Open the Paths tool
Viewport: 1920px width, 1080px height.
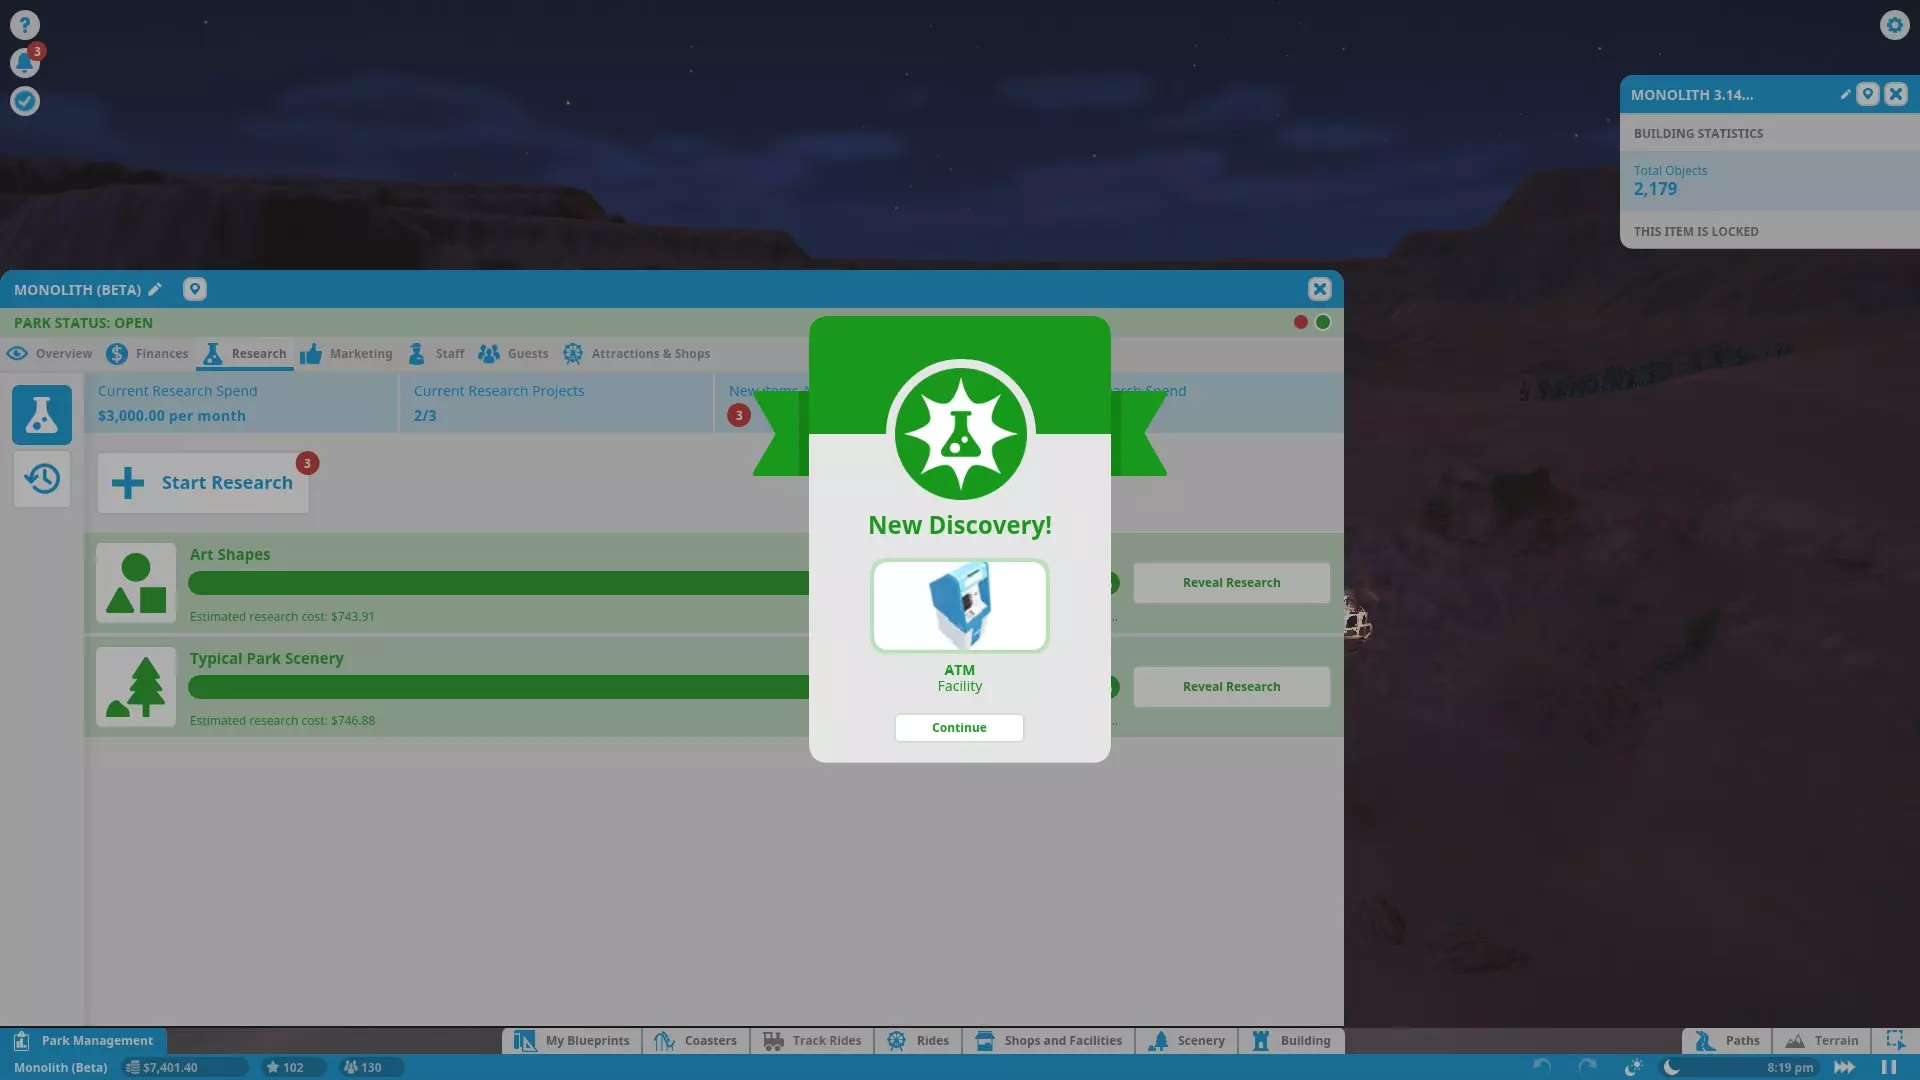point(1727,1040)
